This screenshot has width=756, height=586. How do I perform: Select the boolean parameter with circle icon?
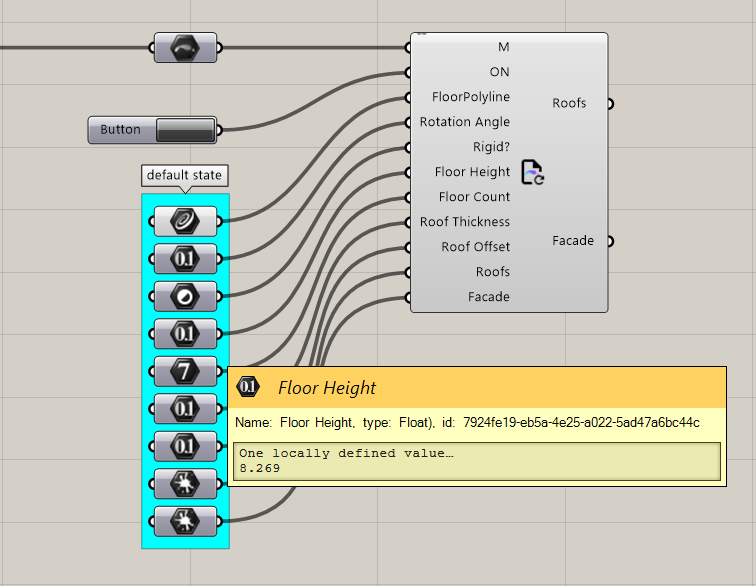pos(185,296)
